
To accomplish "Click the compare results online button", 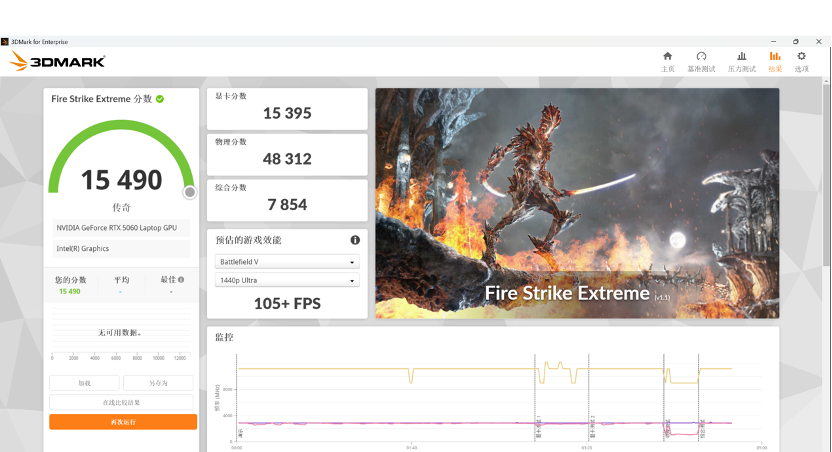I will tap(122, 402).
